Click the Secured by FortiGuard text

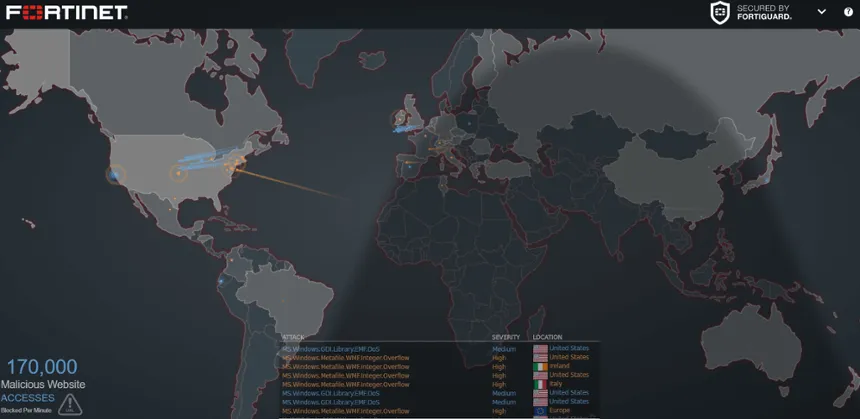(764, 12)
